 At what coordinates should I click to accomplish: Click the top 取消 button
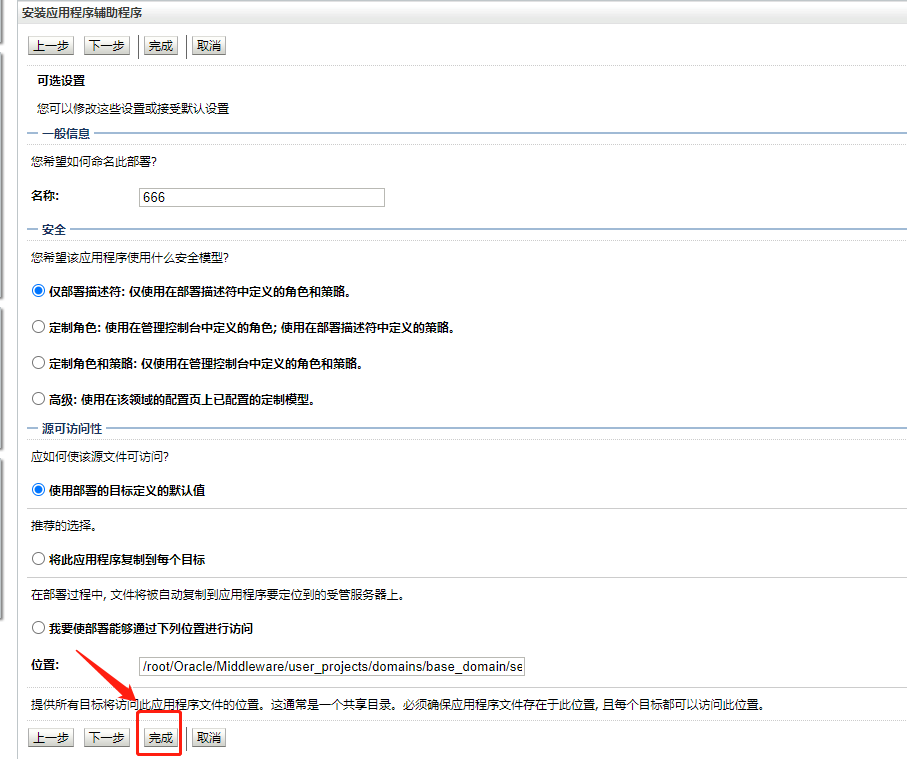pos(208,44)
